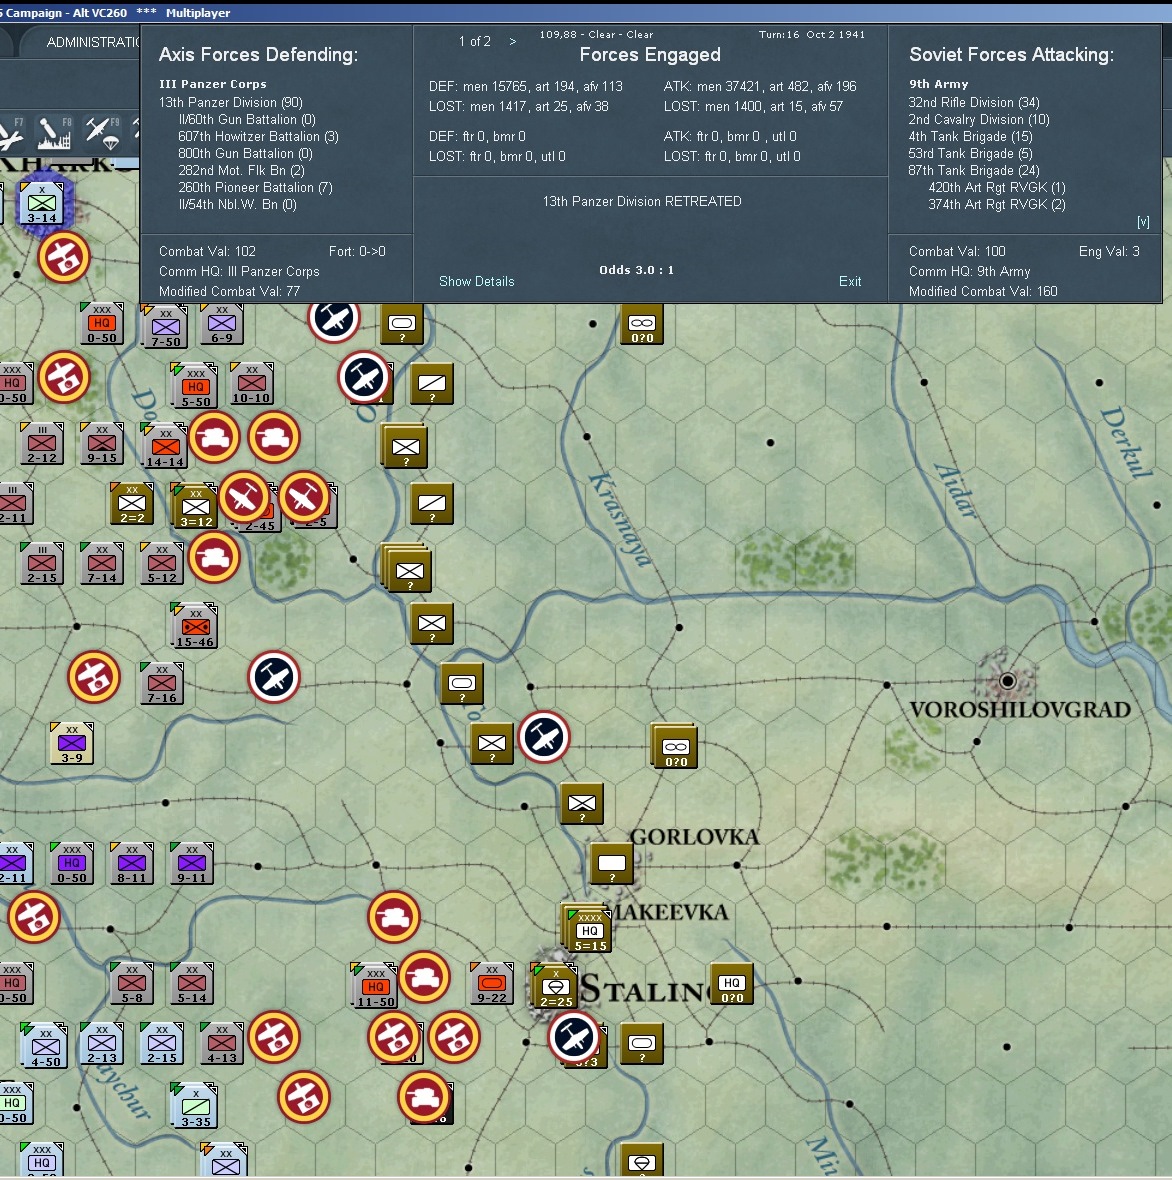Select the Soviet 3=12 unit counter
The image size is (1172, 1180).
(196, 506)
